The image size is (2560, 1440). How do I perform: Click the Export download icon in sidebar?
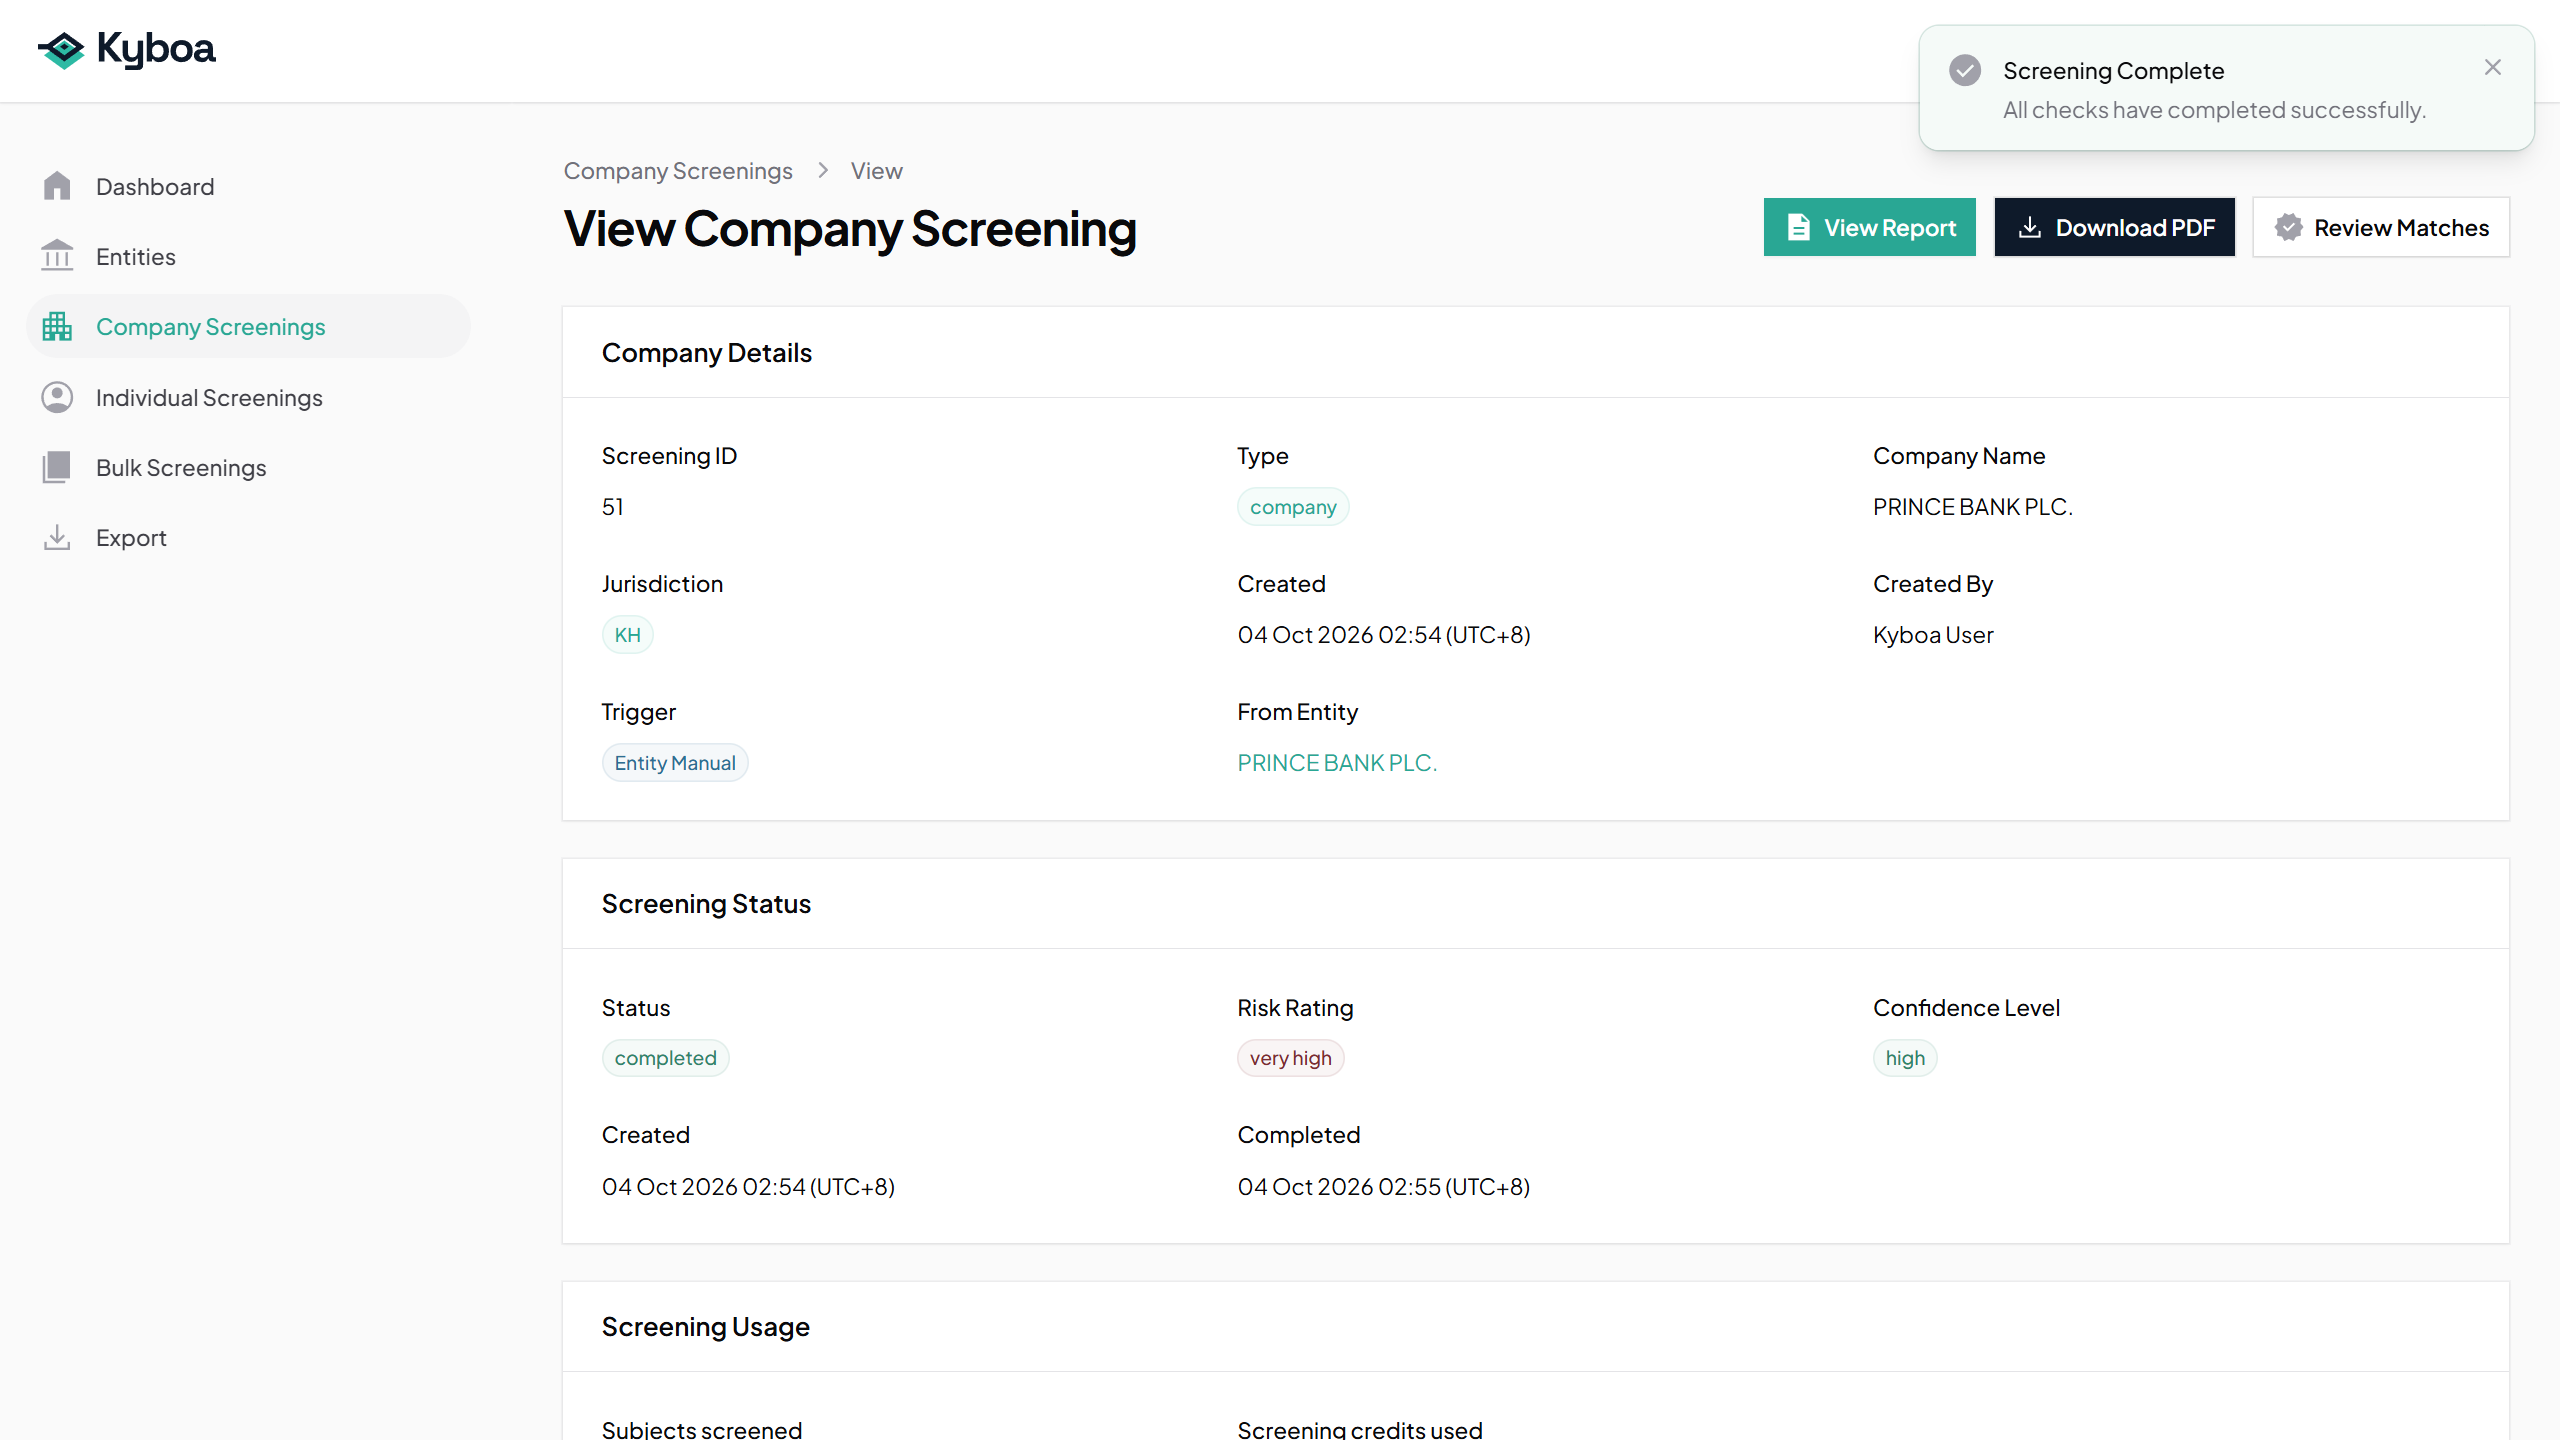57,537
